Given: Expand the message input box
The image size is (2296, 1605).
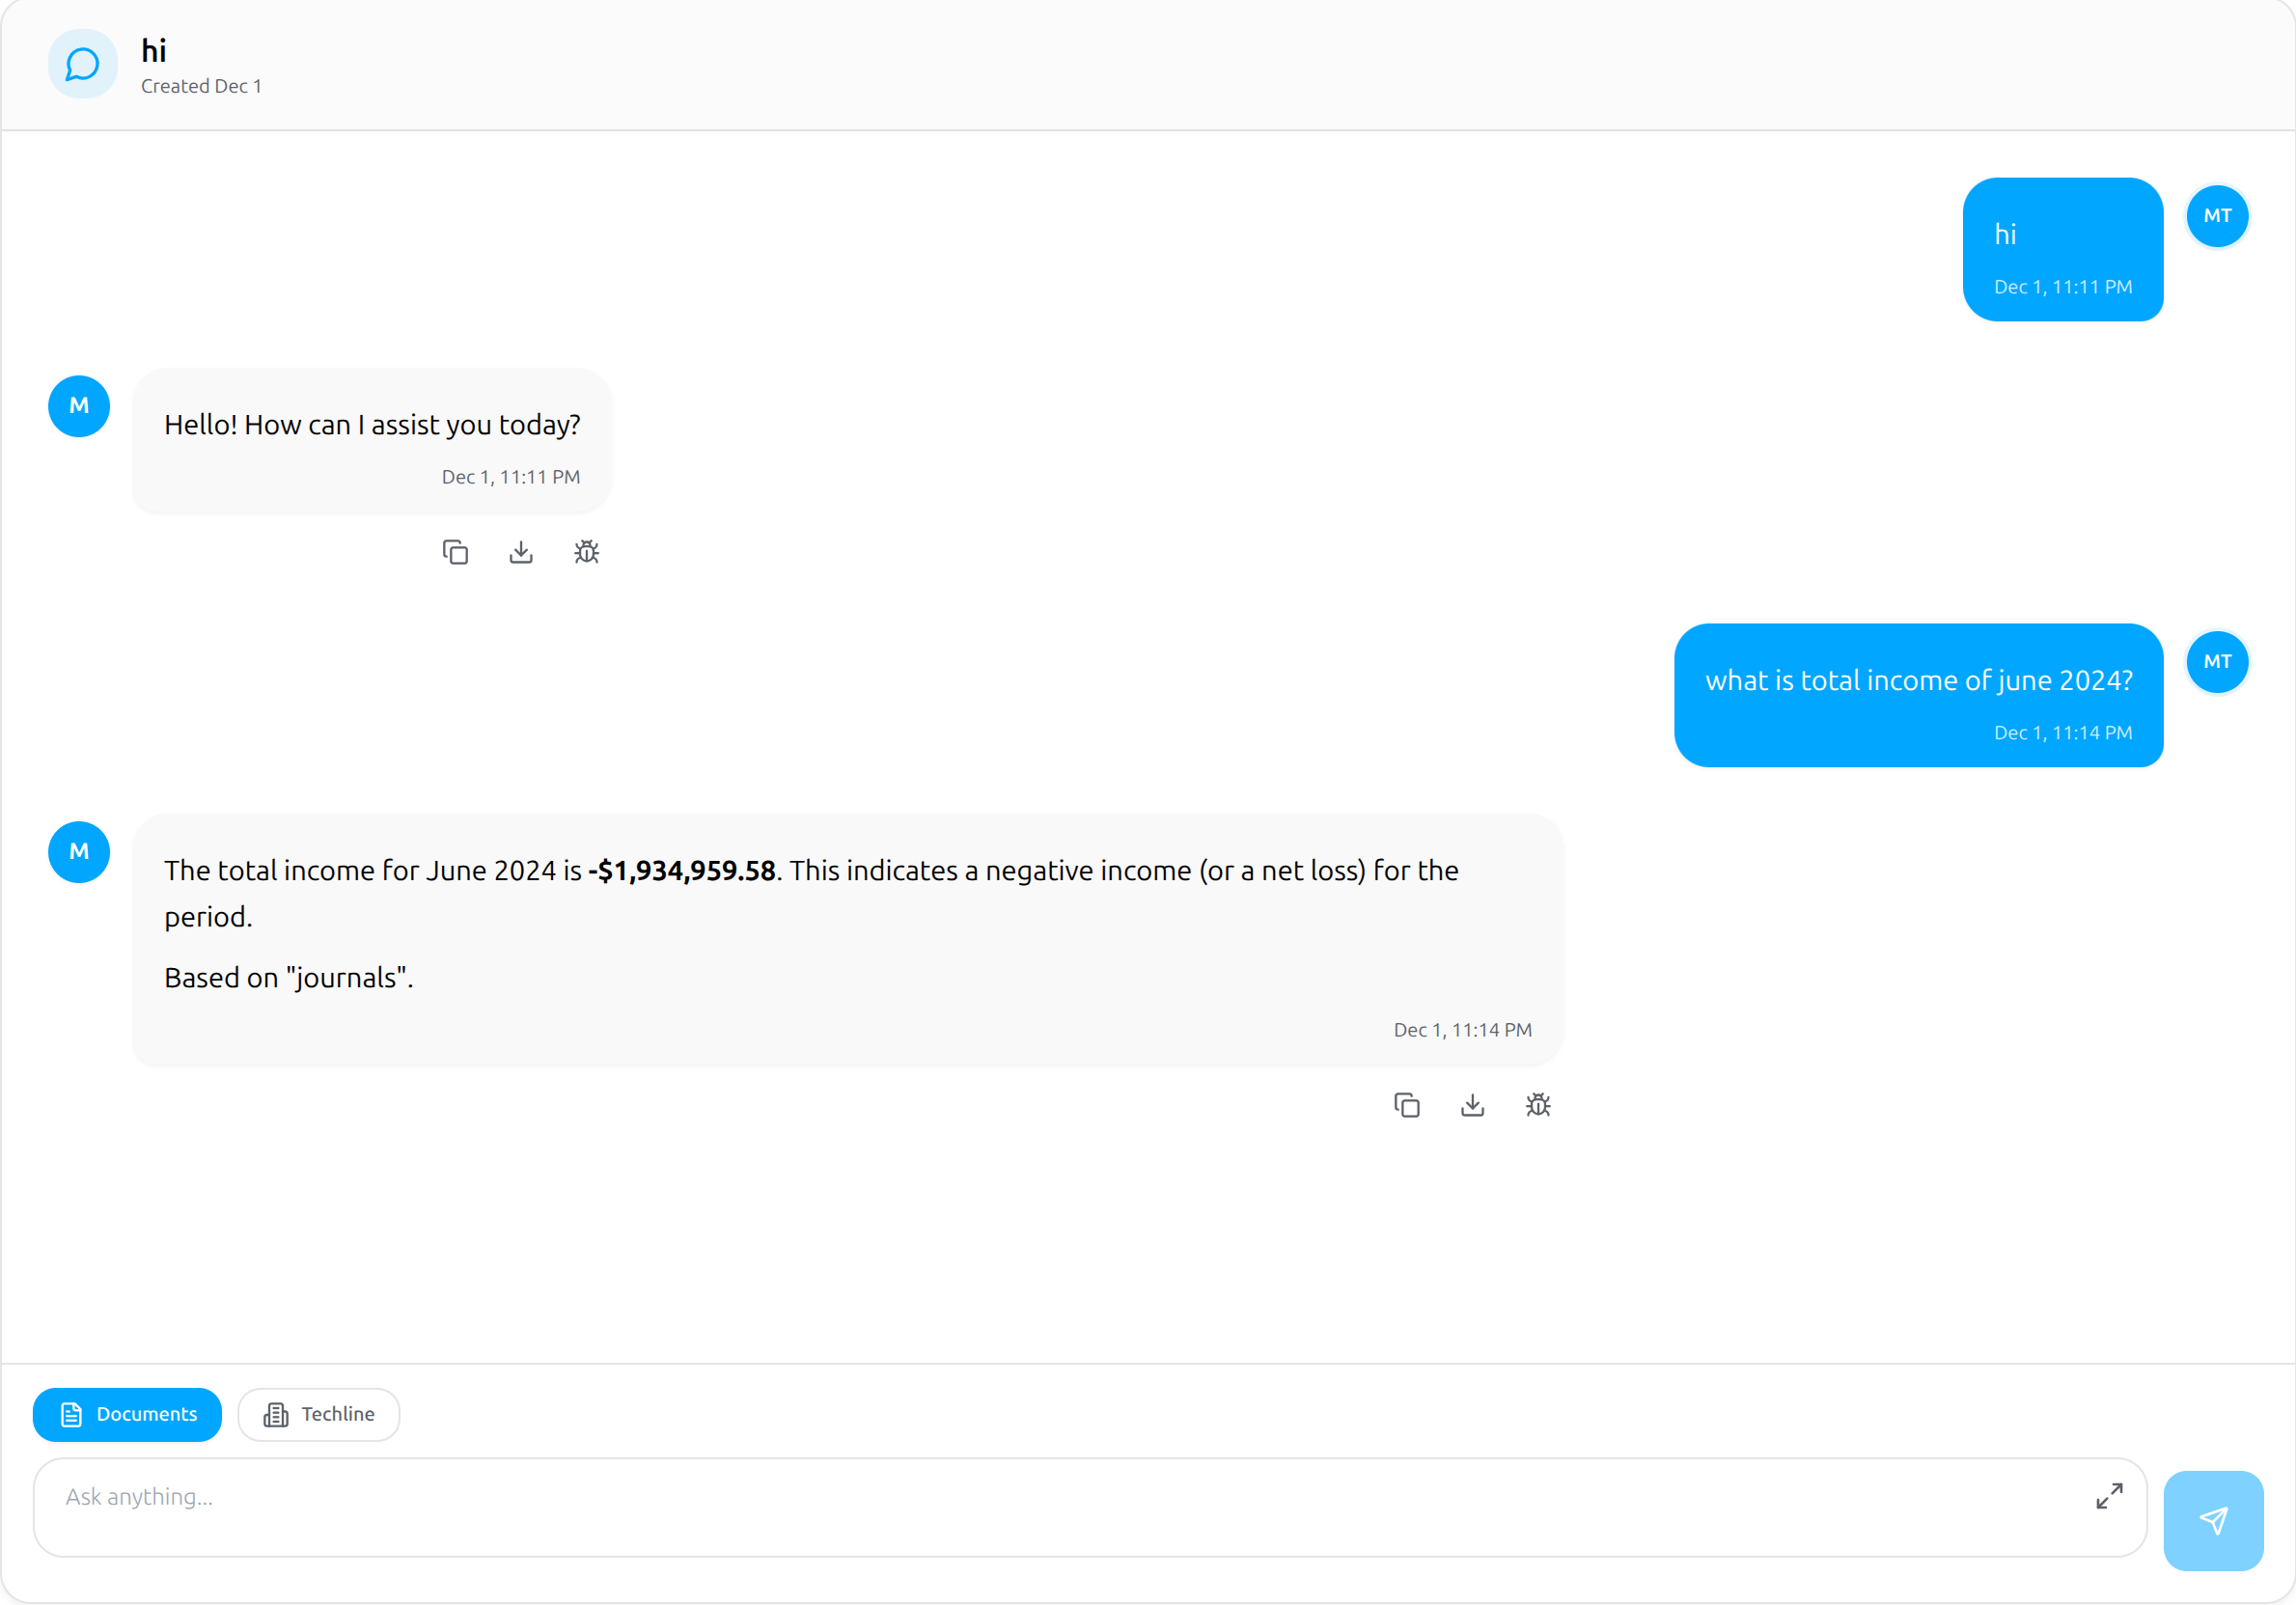Looking at the screenshot, I should 2109,1496.
